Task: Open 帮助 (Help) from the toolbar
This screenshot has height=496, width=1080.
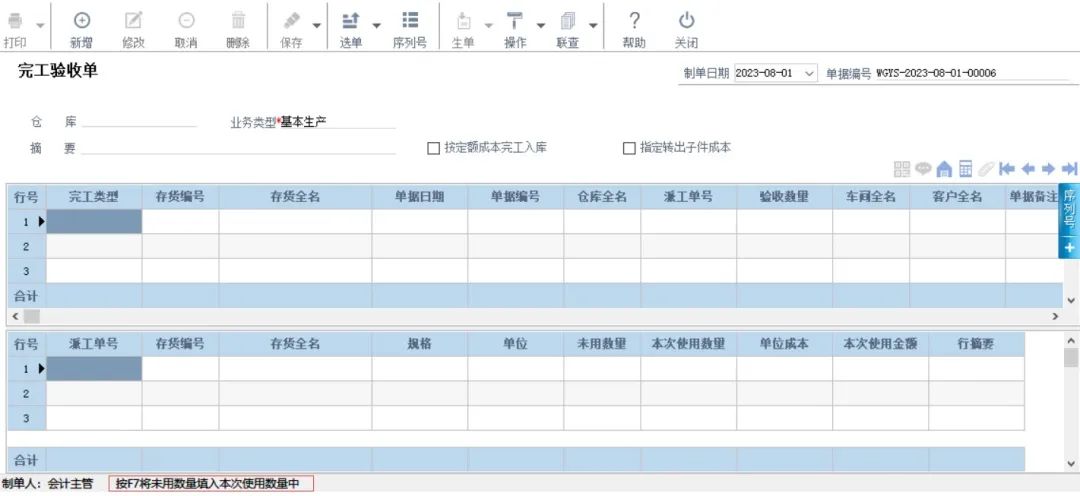Action: coord(634,21)
